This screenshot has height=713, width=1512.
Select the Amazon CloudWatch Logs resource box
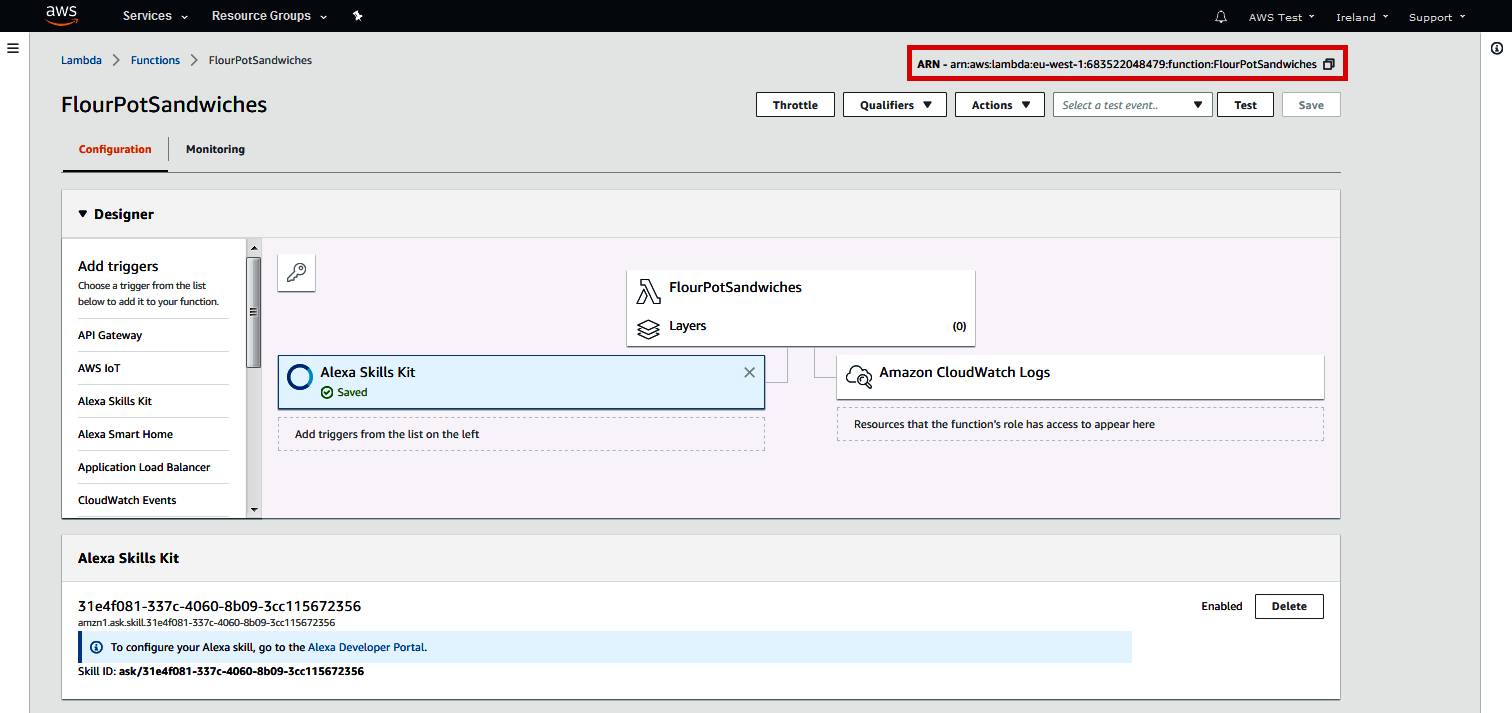tap(1080, 376)
